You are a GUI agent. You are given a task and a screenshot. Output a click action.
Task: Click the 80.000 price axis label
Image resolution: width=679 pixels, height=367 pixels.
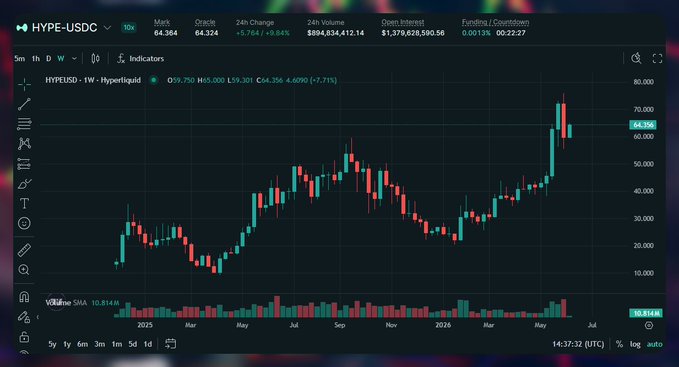click(x=643, y=82)
